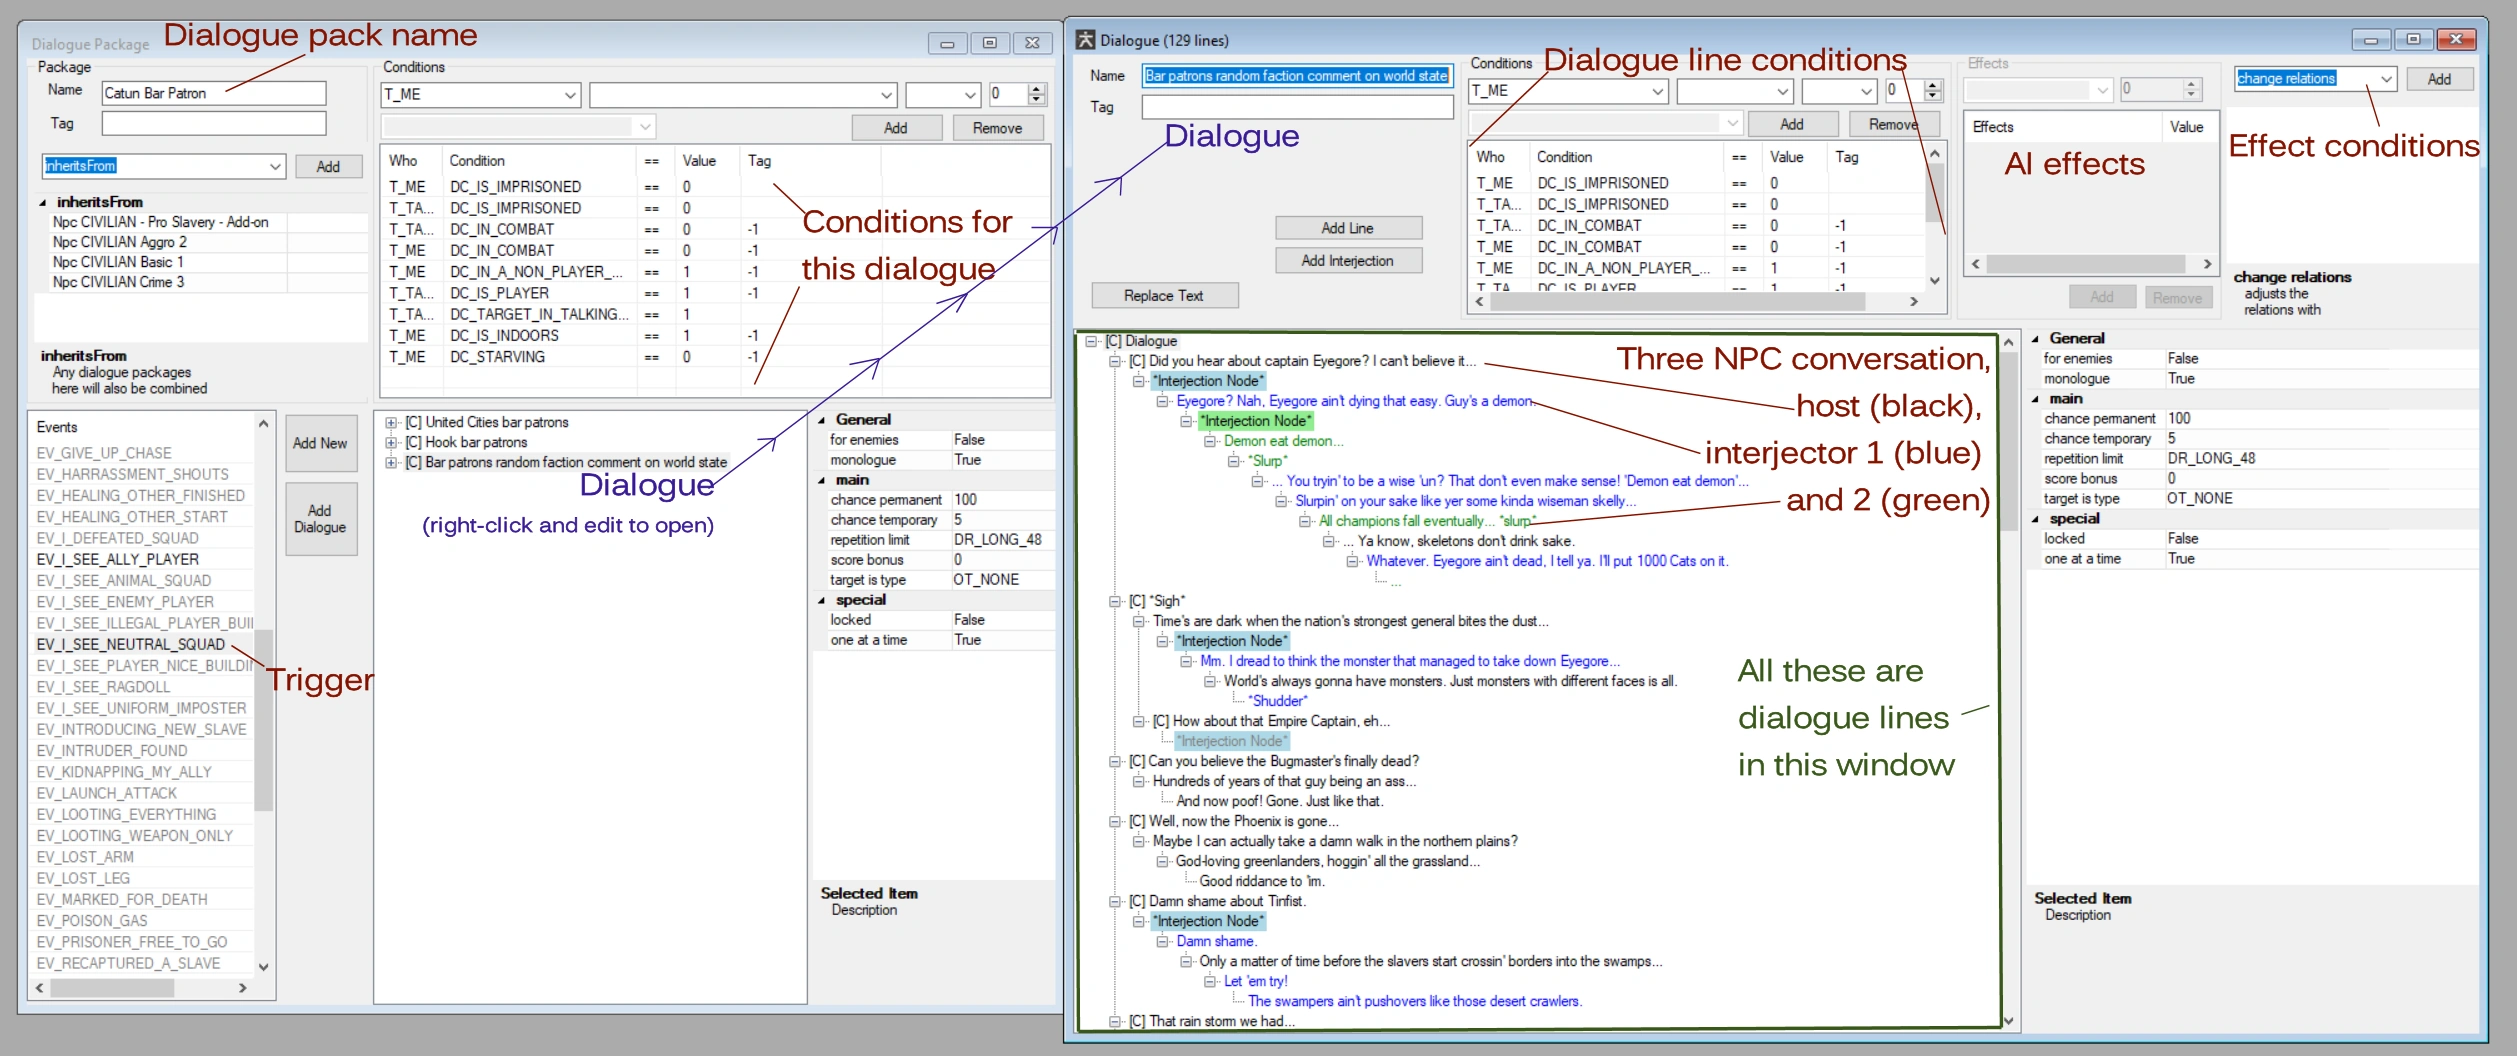
Task: Collapse the 'Did you hear about captain Eyegore' node
Action: click(1115, 361)
